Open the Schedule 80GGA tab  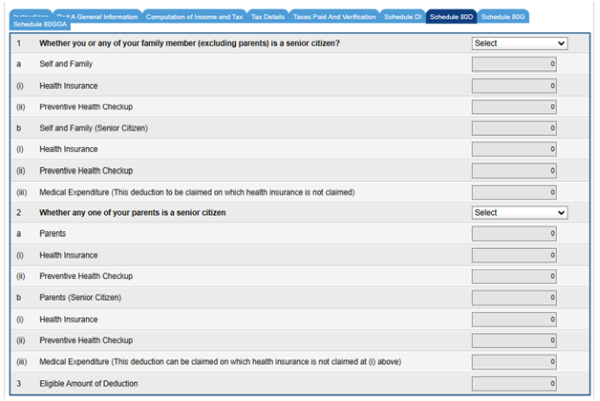pyautogui.click(x=38, y=25)
